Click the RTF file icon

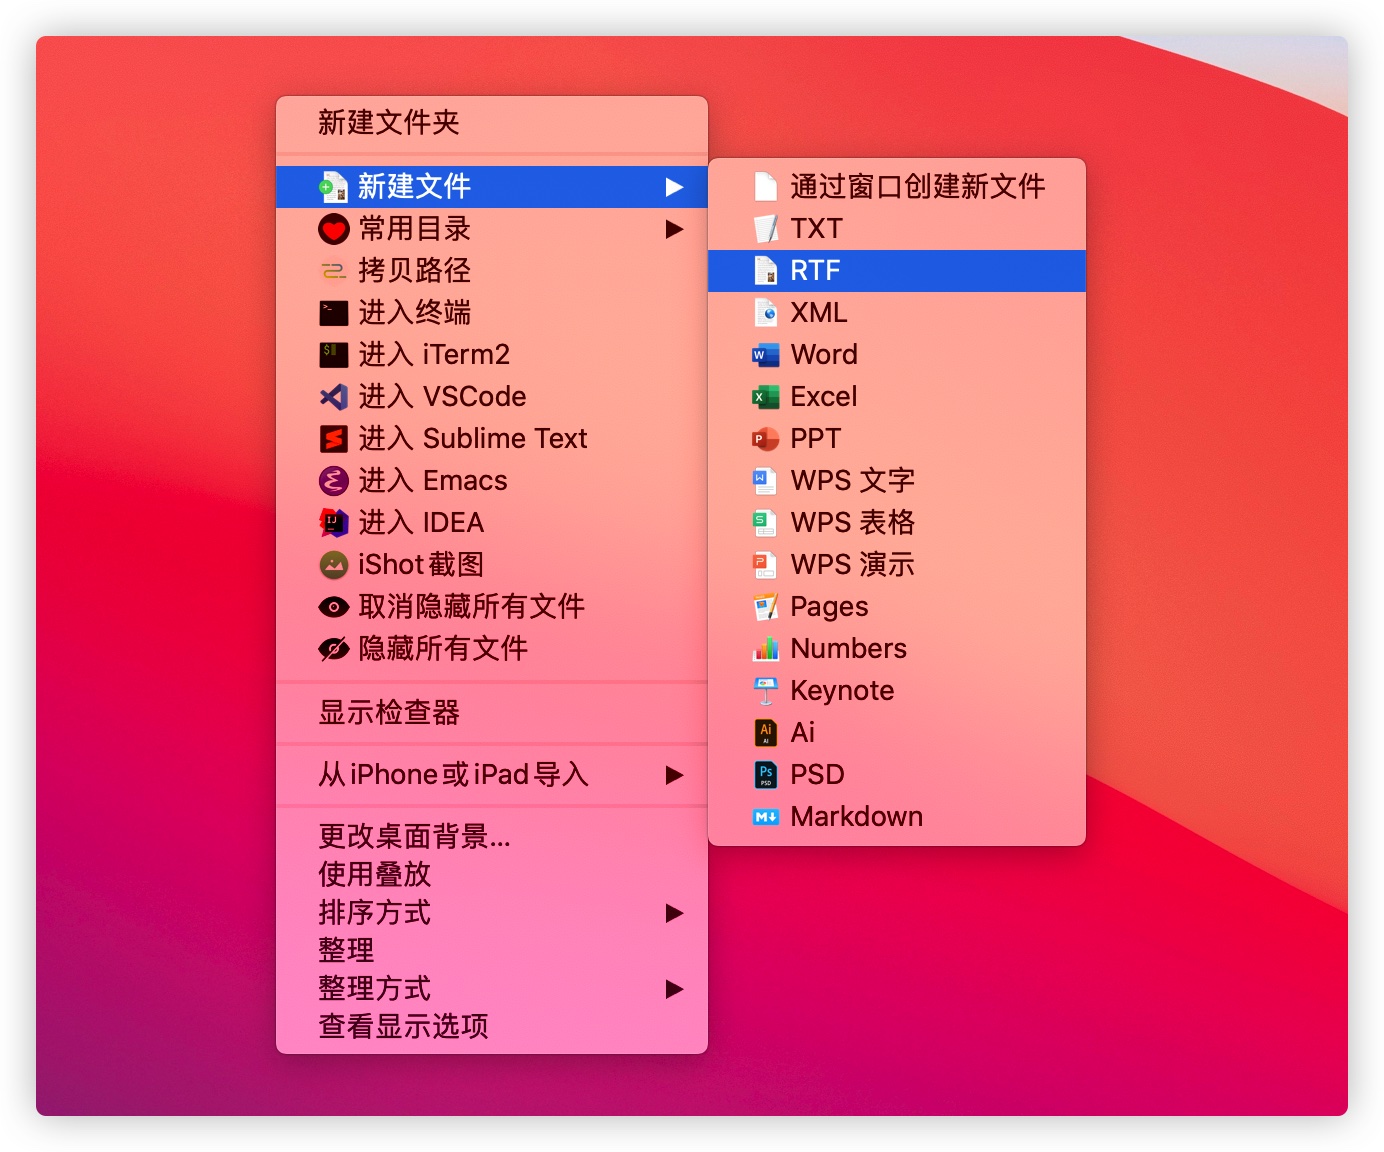tap(766, 271)
